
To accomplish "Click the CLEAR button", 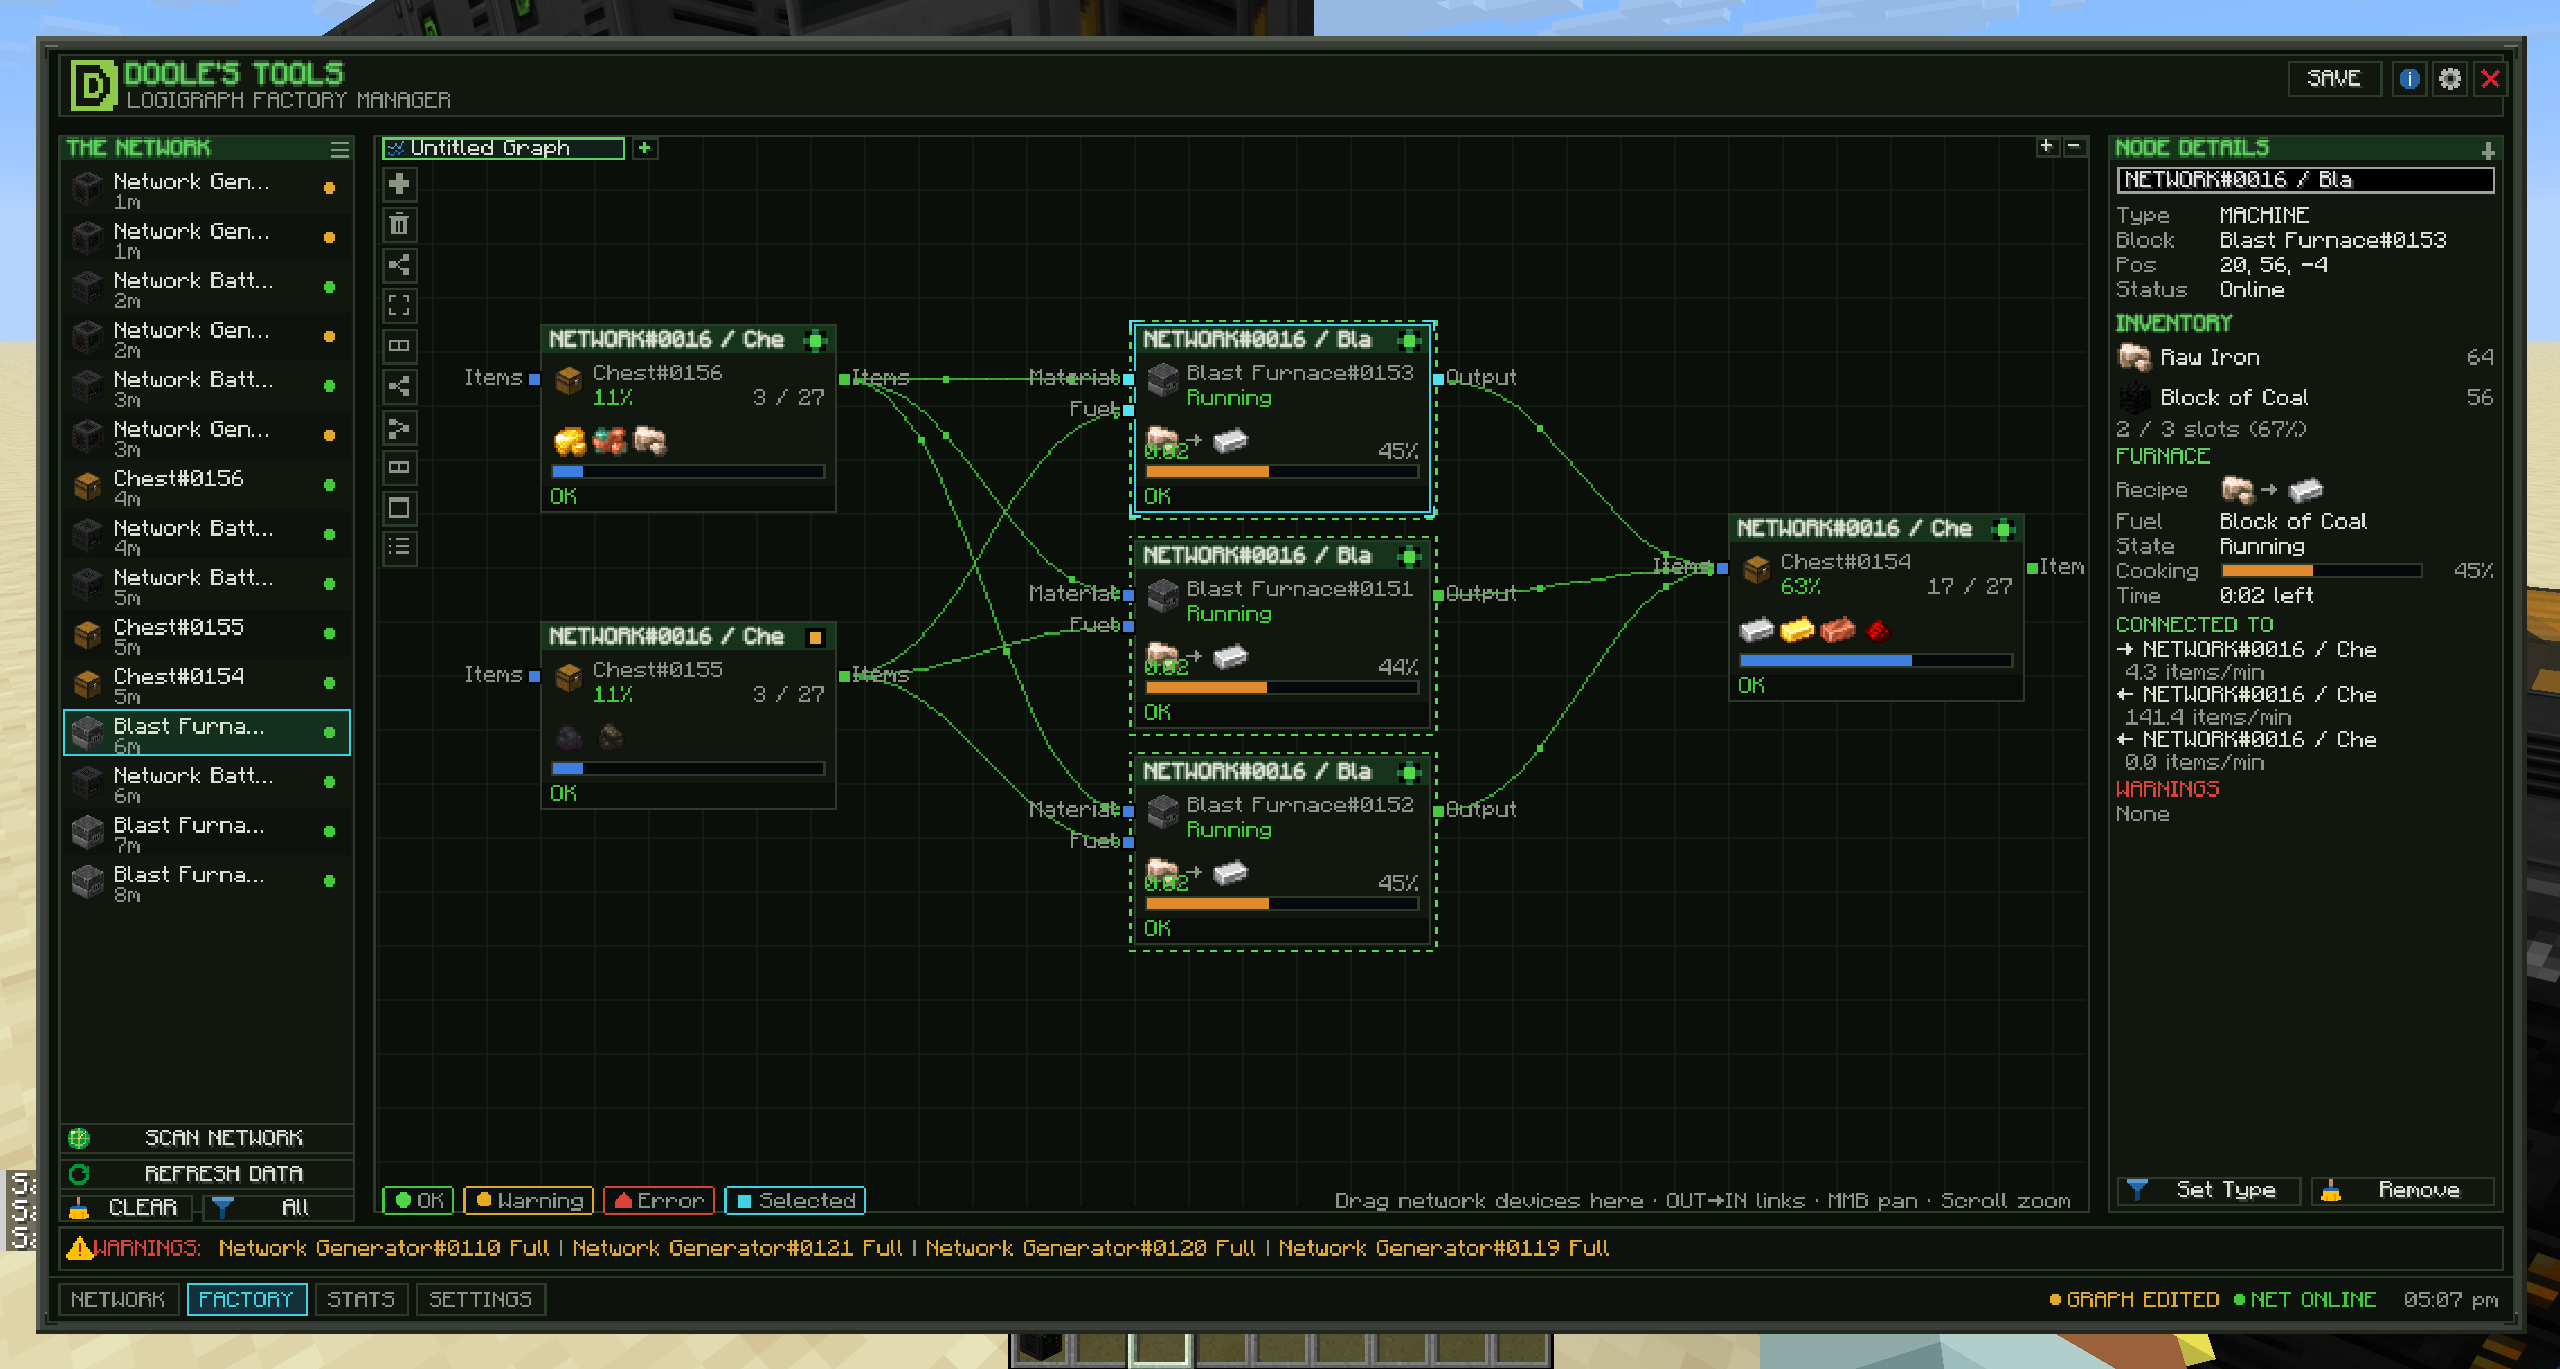I will click(x=127, y=1208).
